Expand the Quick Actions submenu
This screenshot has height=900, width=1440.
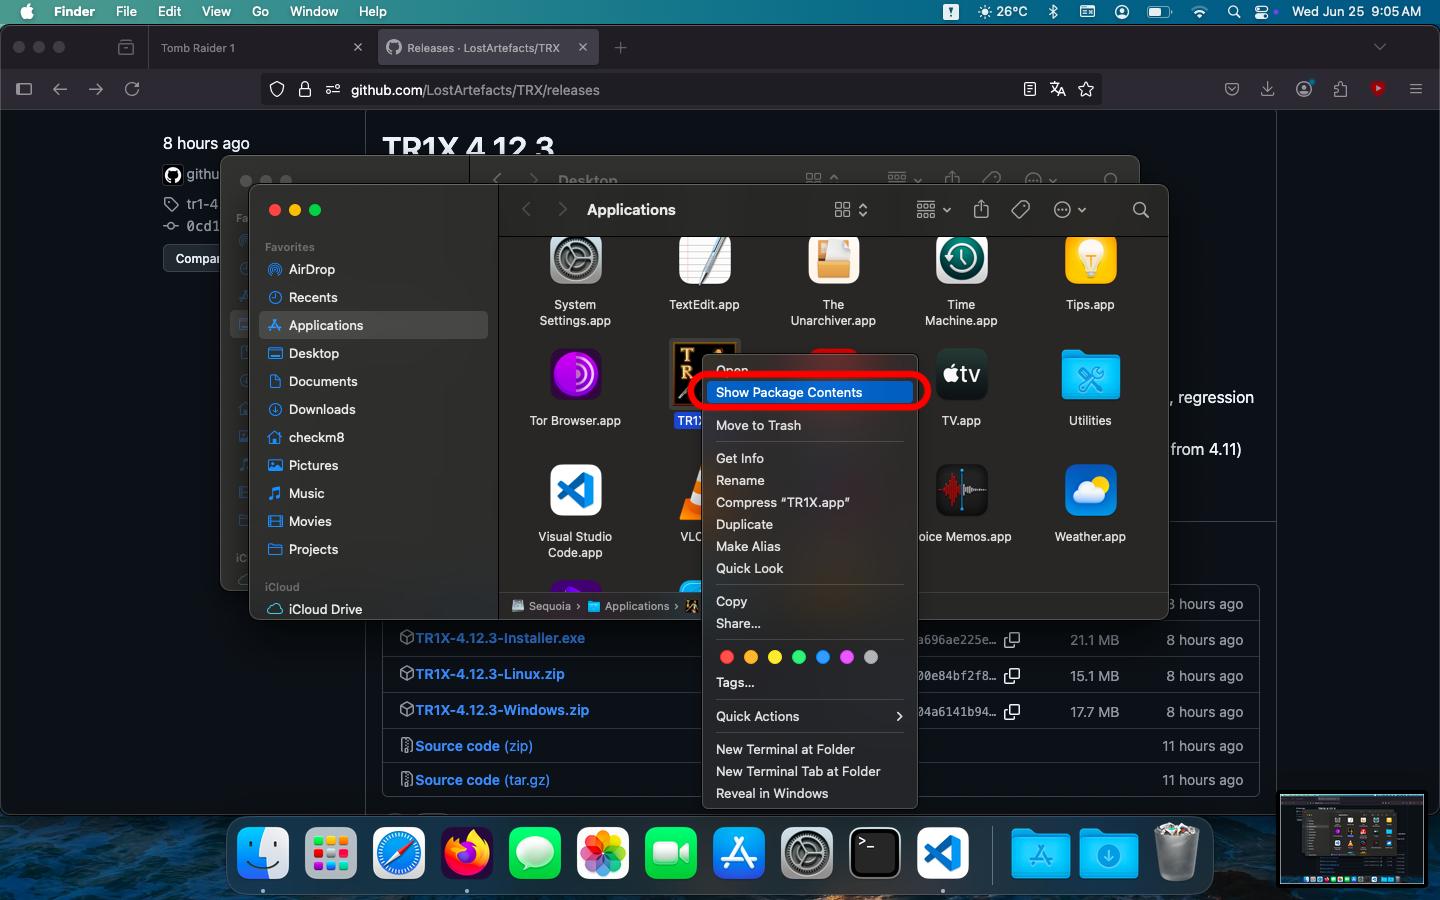[810, 716]
